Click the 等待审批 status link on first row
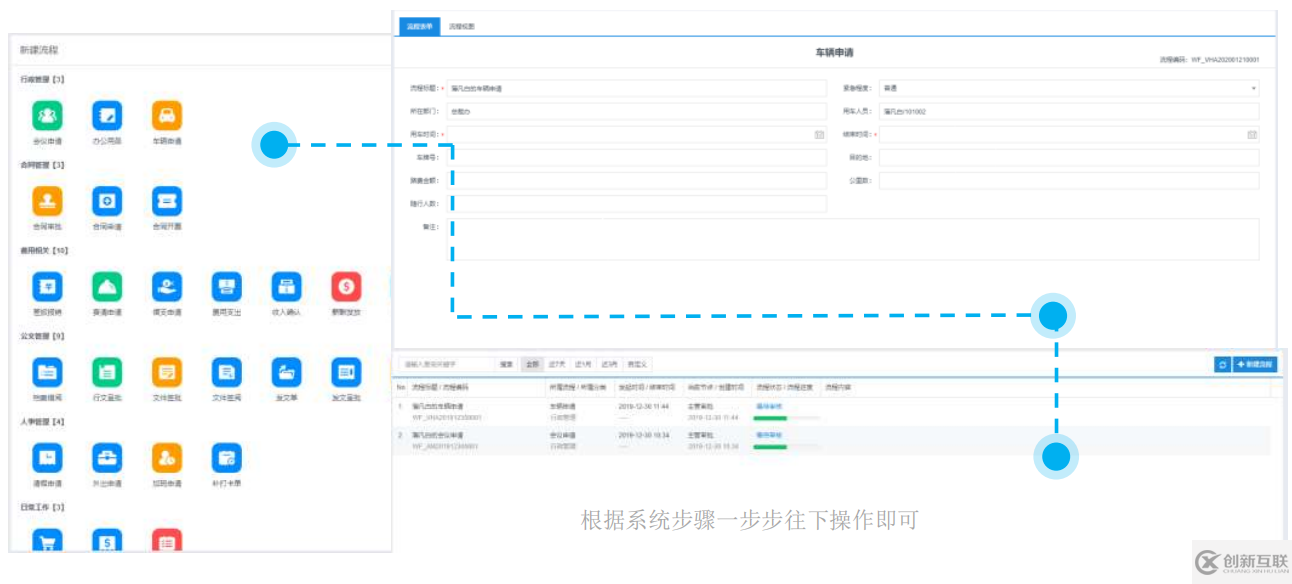Screen dimensions: 1292x584 pos(771,407)
